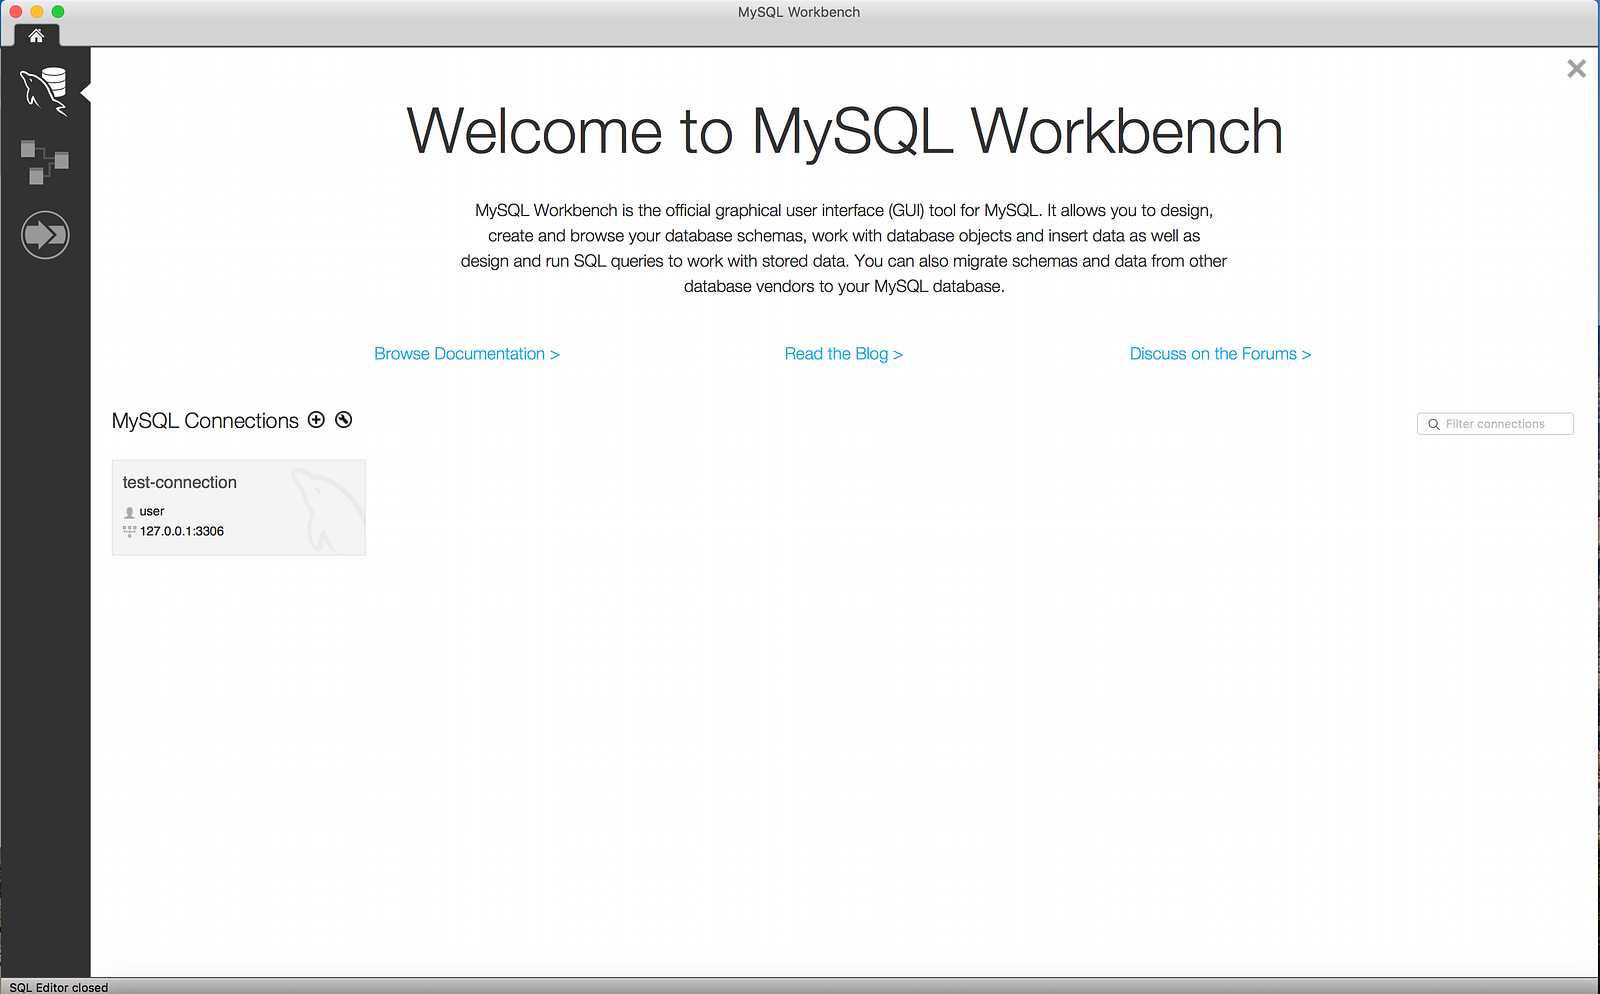Open the MySQL connections dolphin sidebar icon
This screenshot has width=1600, height=994.
pyautogui.click(x=45, y=91)
